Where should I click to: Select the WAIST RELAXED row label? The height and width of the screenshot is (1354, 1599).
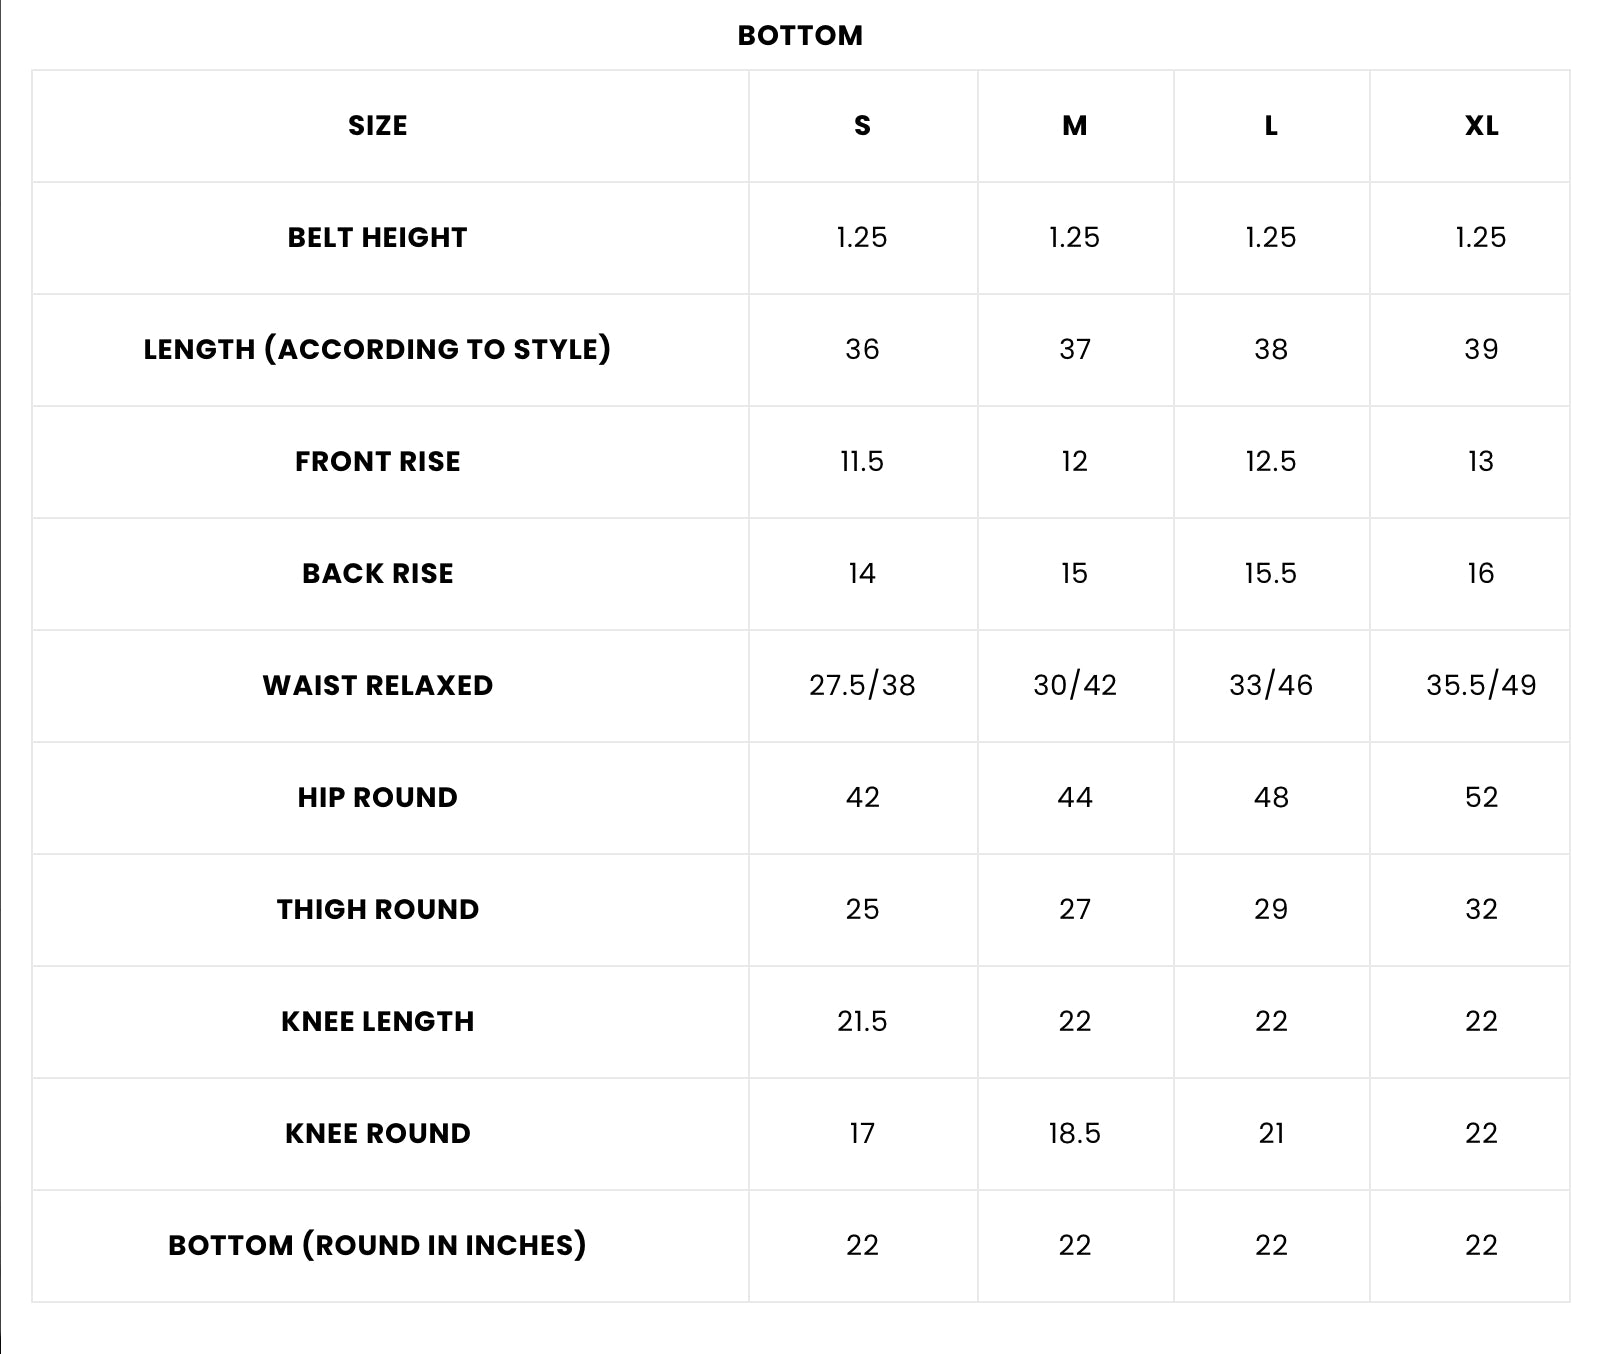click(377, 685)
